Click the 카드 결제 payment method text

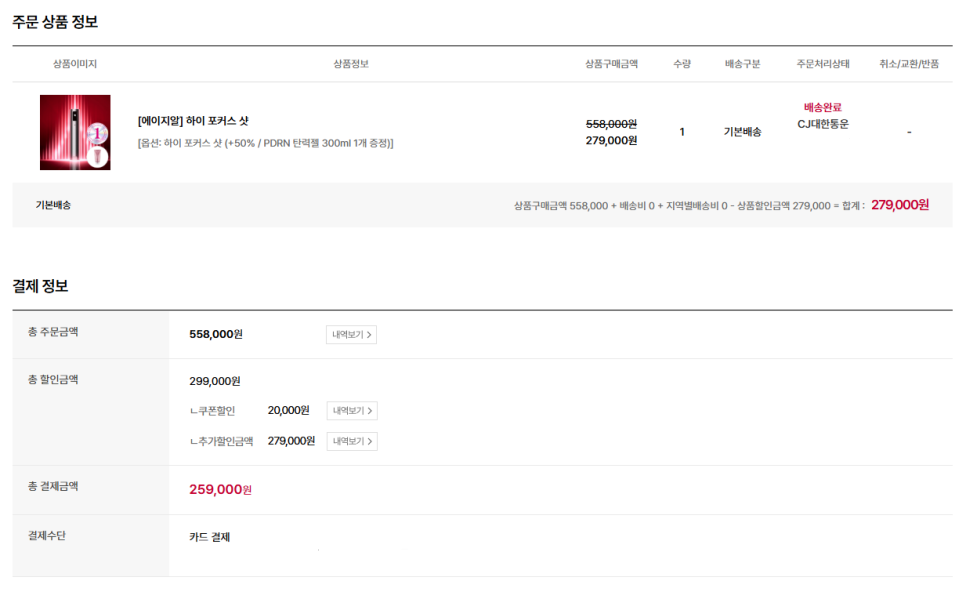click(x=209, y=537)
